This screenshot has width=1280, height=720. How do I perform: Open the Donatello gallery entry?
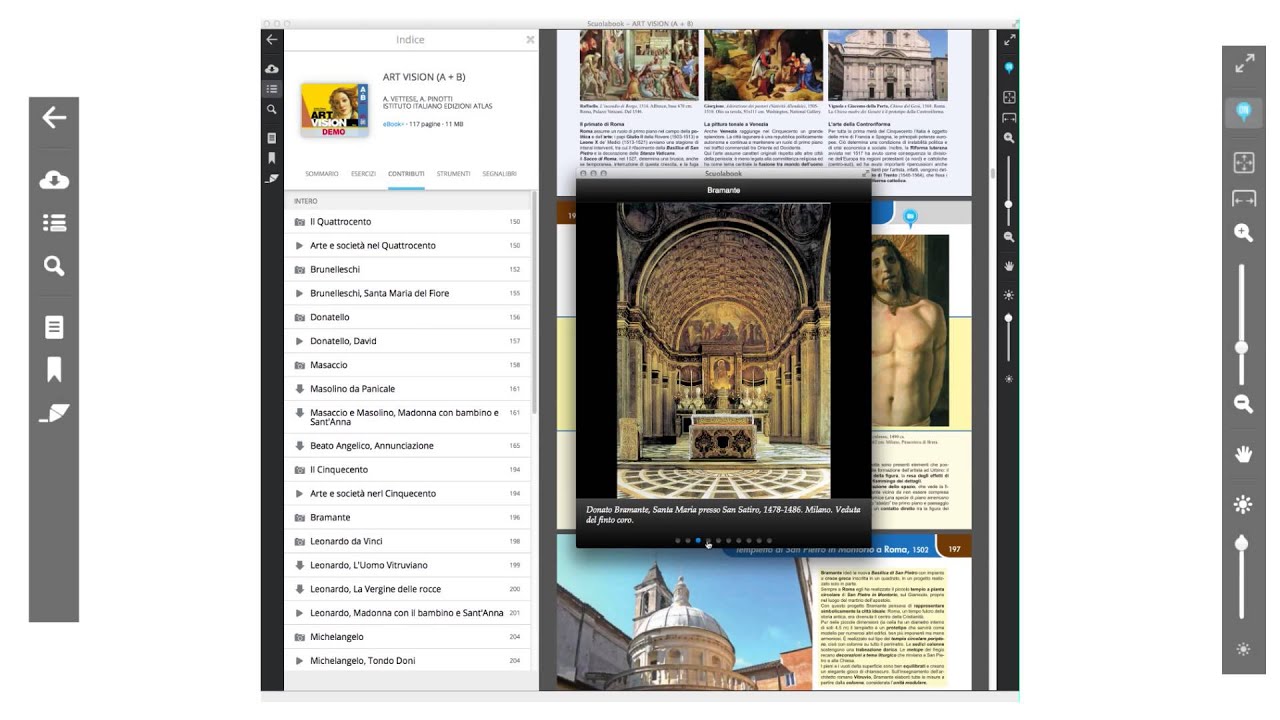408,317
